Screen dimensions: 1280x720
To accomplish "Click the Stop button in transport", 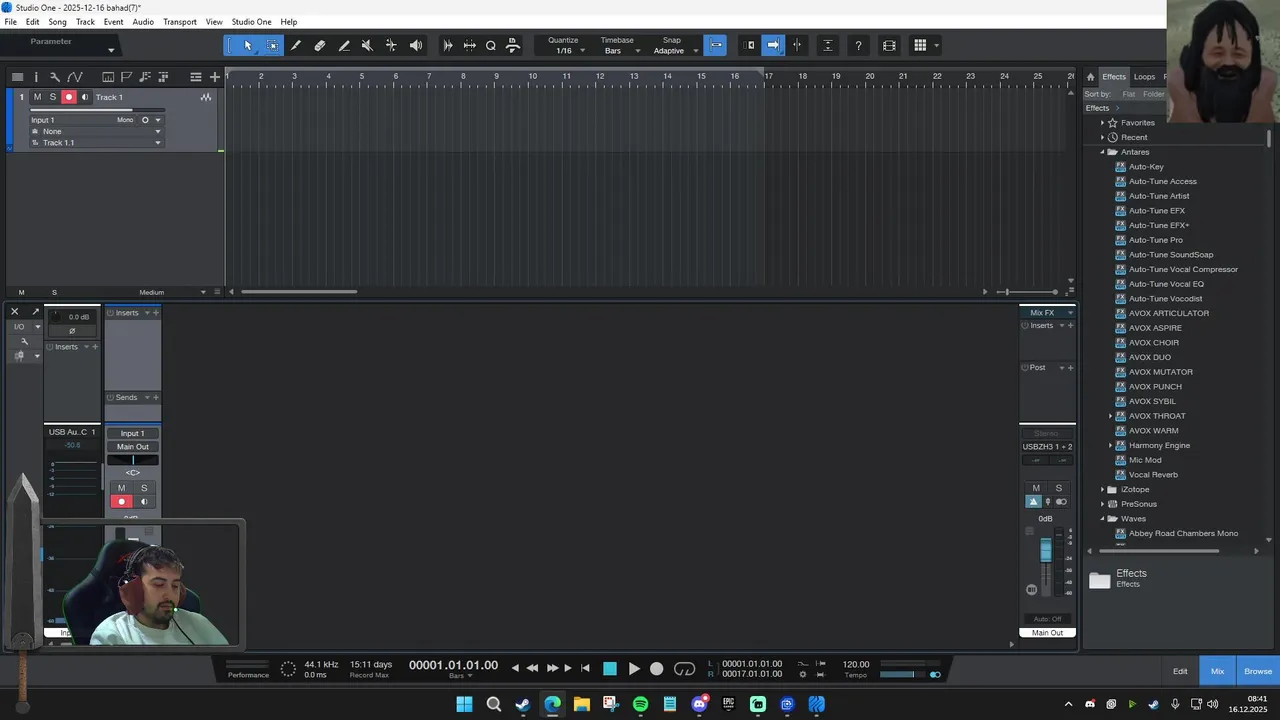I will click(610, 669).
